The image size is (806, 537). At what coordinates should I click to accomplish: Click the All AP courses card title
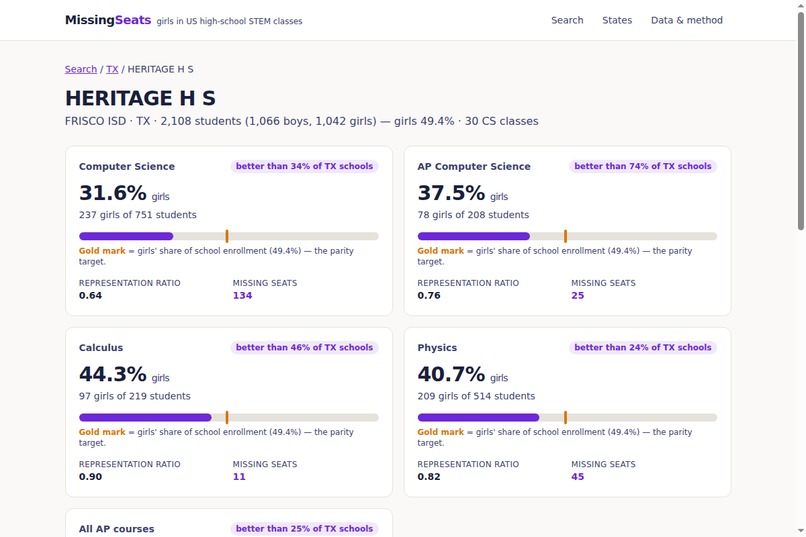click(x=116, y=529)
